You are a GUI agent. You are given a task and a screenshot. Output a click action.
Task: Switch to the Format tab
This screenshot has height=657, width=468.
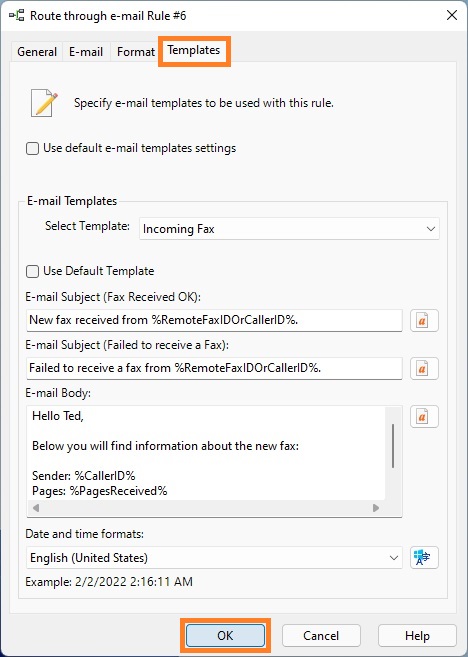coord(136,52)
